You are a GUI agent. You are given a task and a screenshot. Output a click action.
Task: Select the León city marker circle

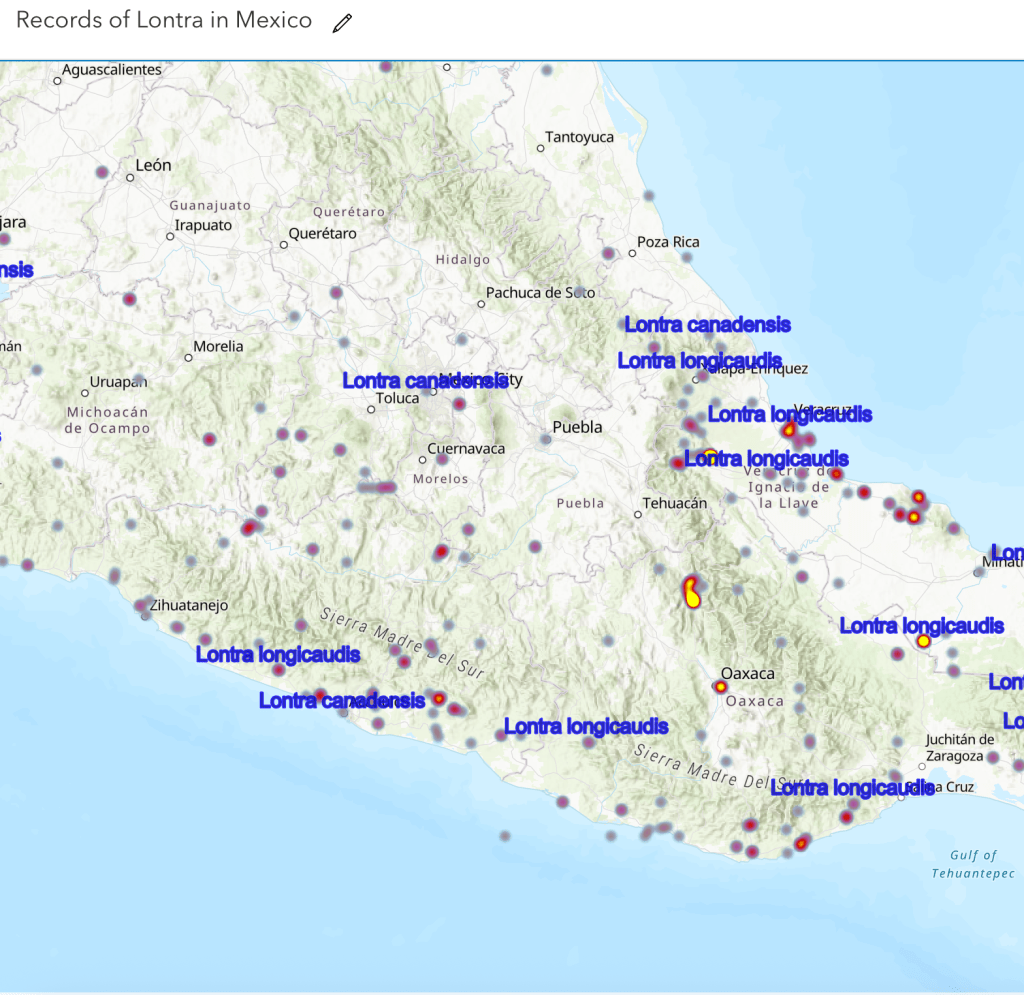click(130, 178)
